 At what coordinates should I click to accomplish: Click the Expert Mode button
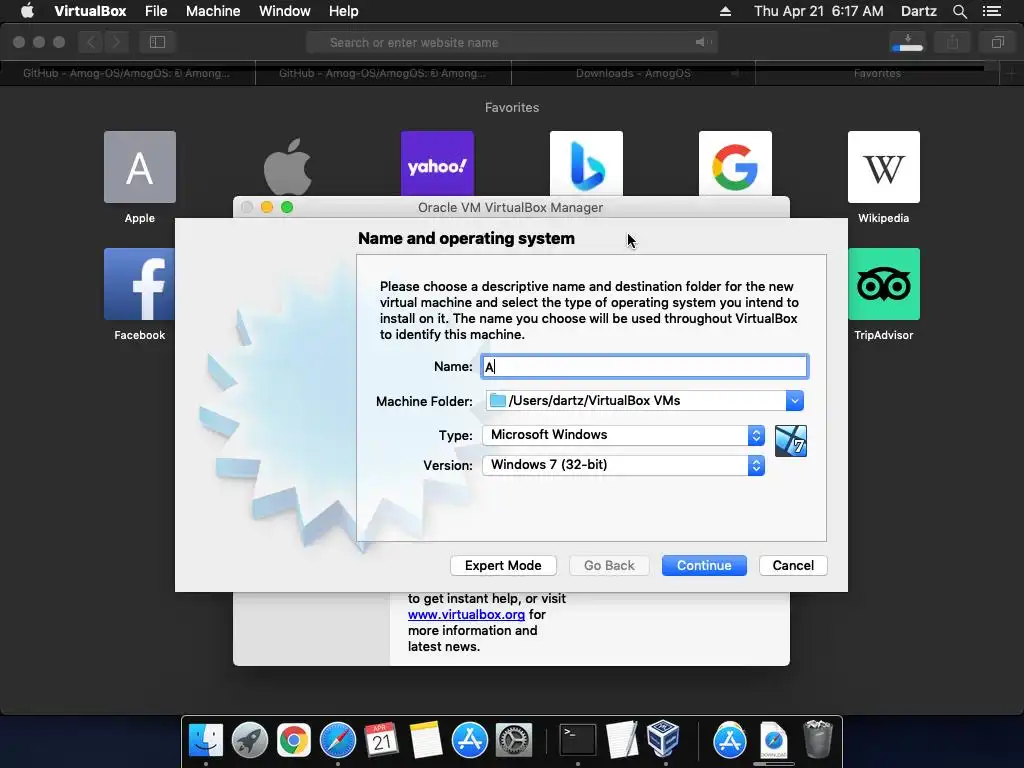coord(503,566)
